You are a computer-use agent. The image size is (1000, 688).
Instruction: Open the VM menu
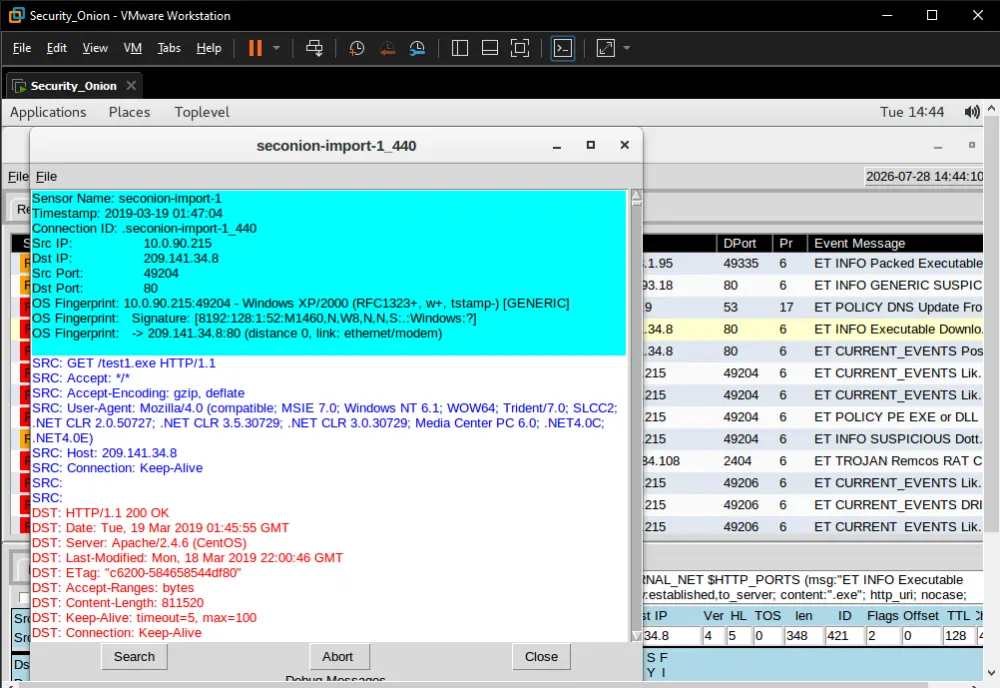(x=133, y=48)
